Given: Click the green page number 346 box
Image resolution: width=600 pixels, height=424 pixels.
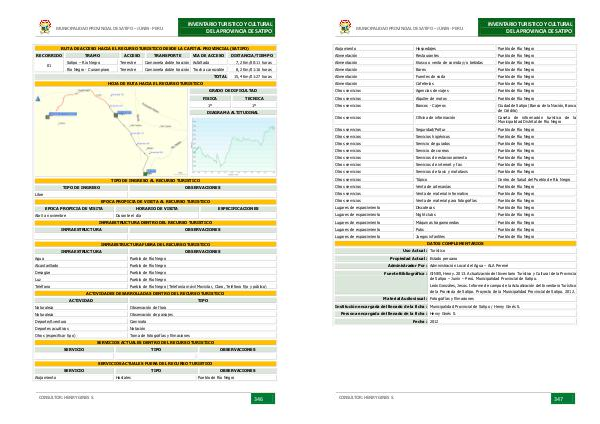Looking at the screenshot, I should pyautogui.click(x=262, y=399).
